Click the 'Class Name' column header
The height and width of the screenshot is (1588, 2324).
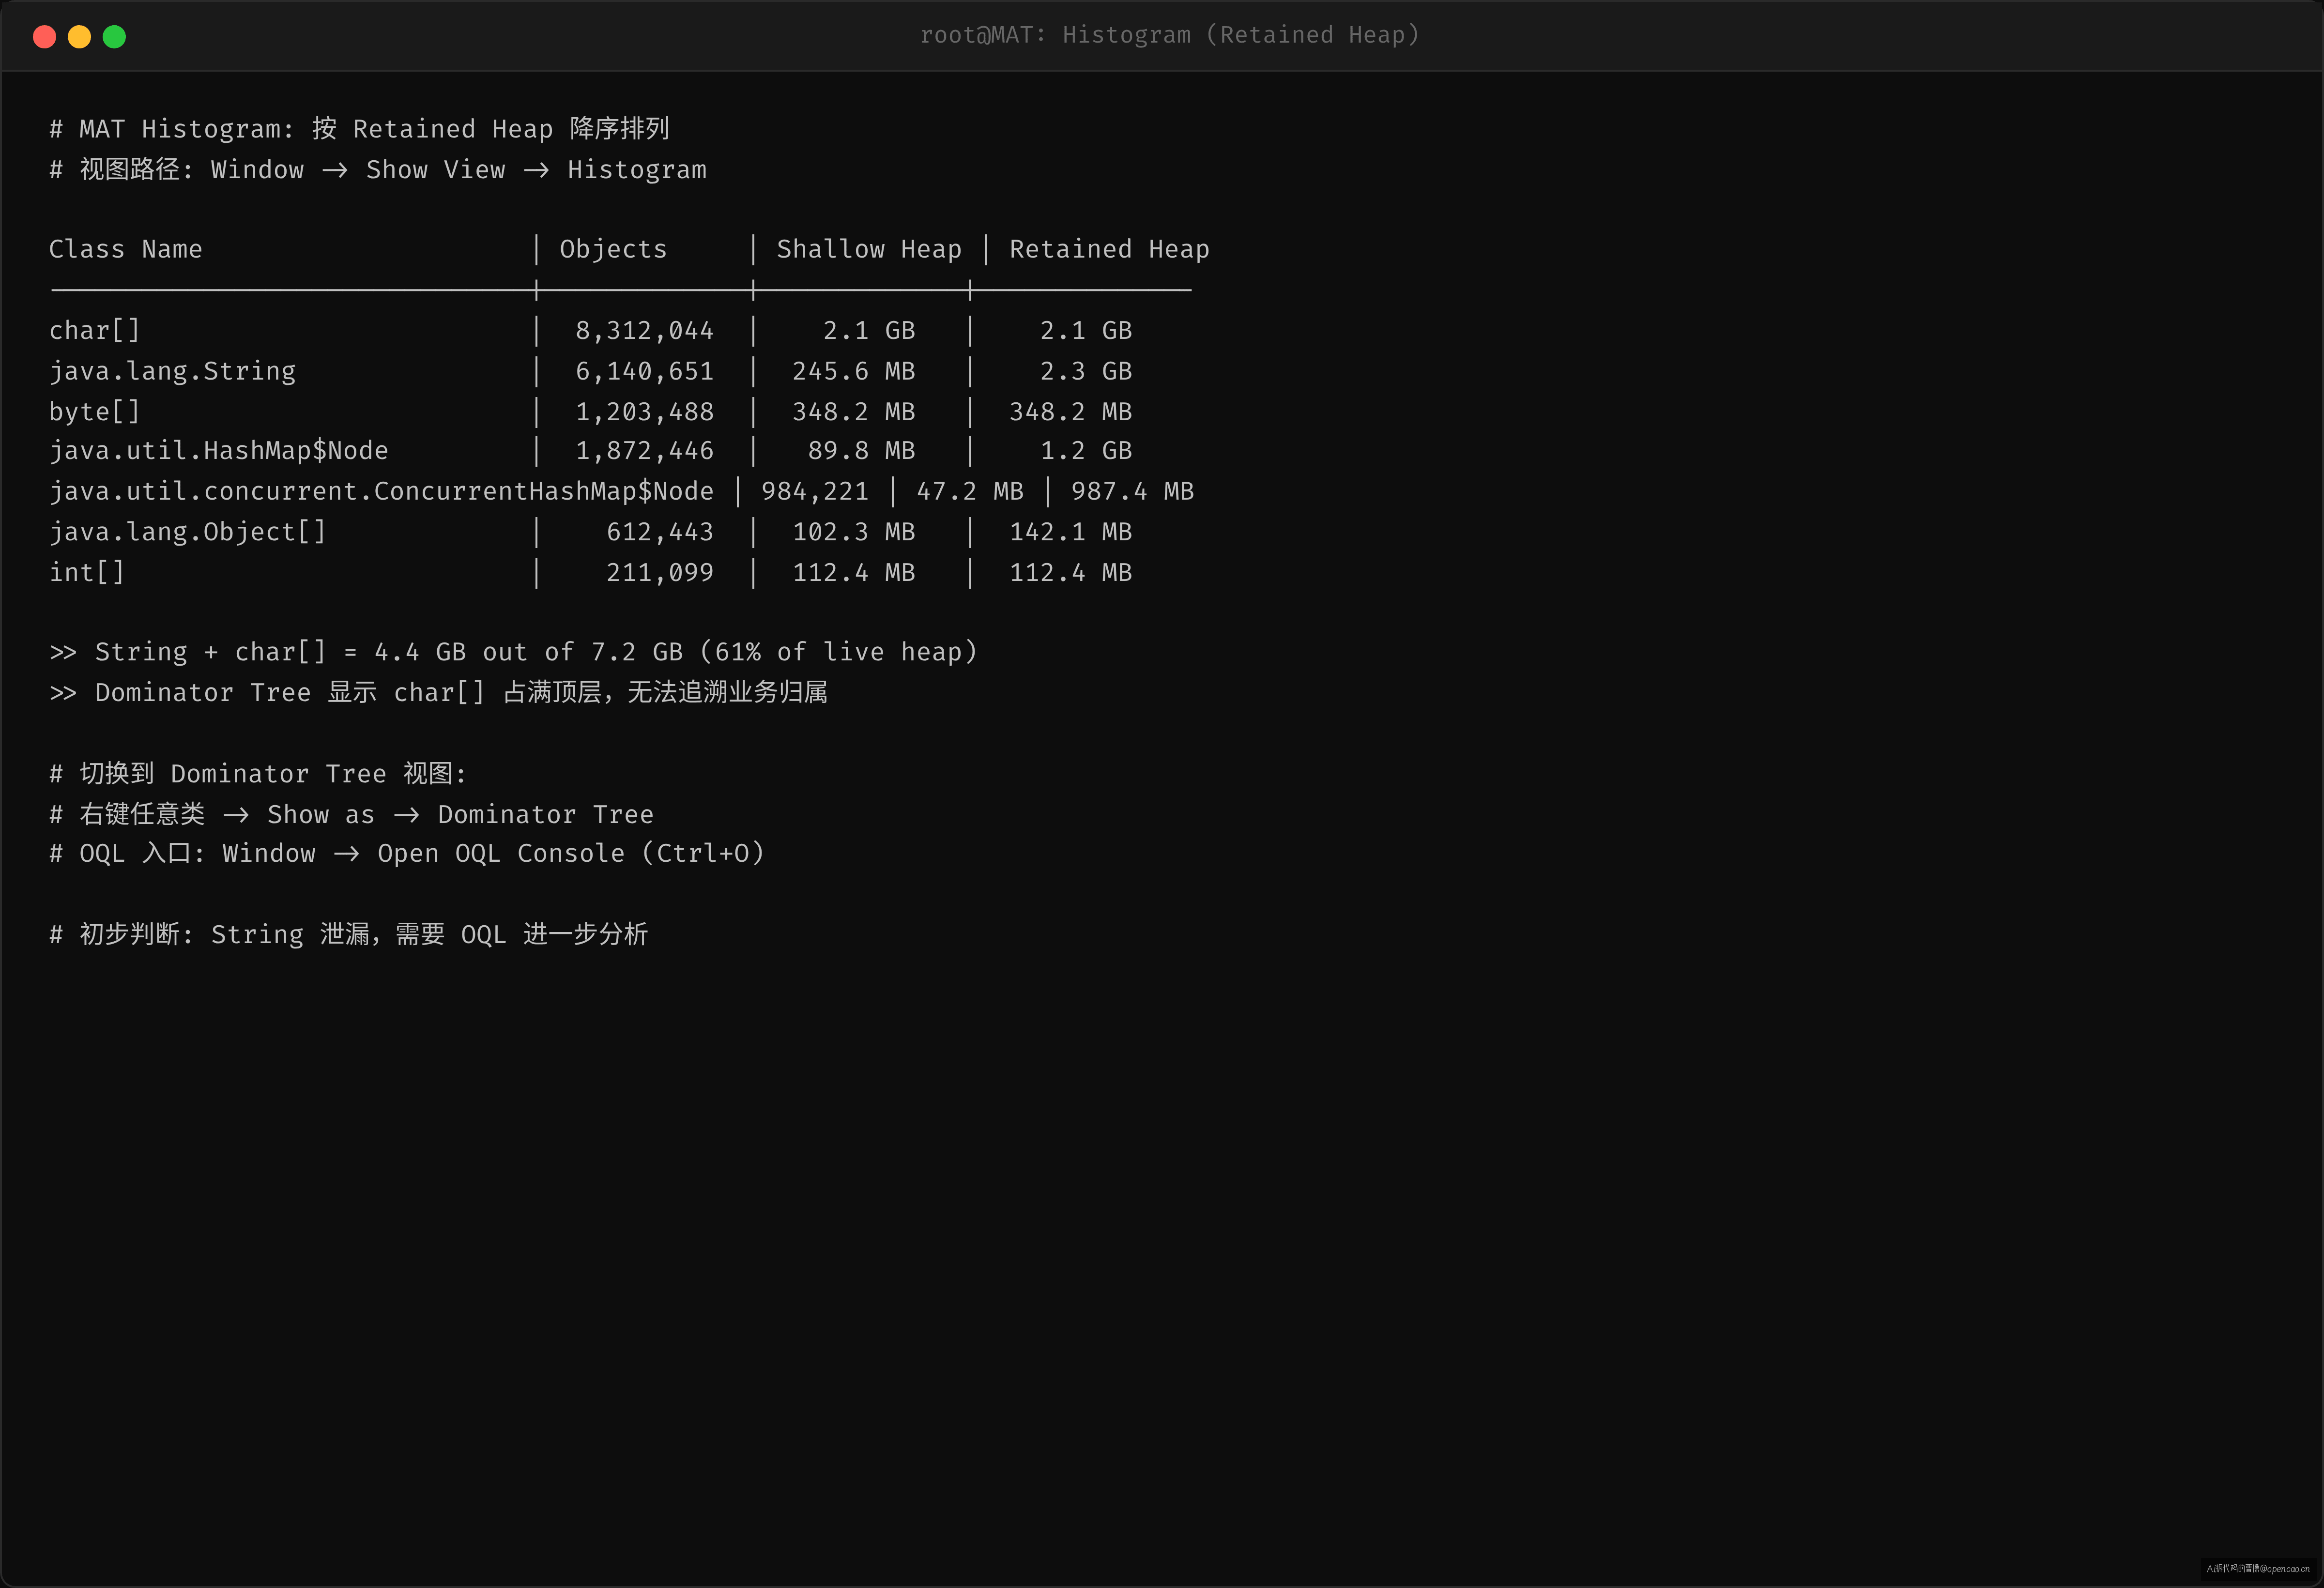click(x=125, y=249)
